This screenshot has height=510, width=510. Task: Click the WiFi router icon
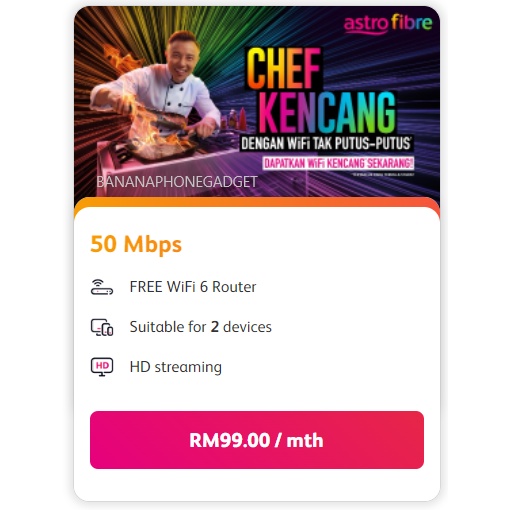tap(102, 287)
